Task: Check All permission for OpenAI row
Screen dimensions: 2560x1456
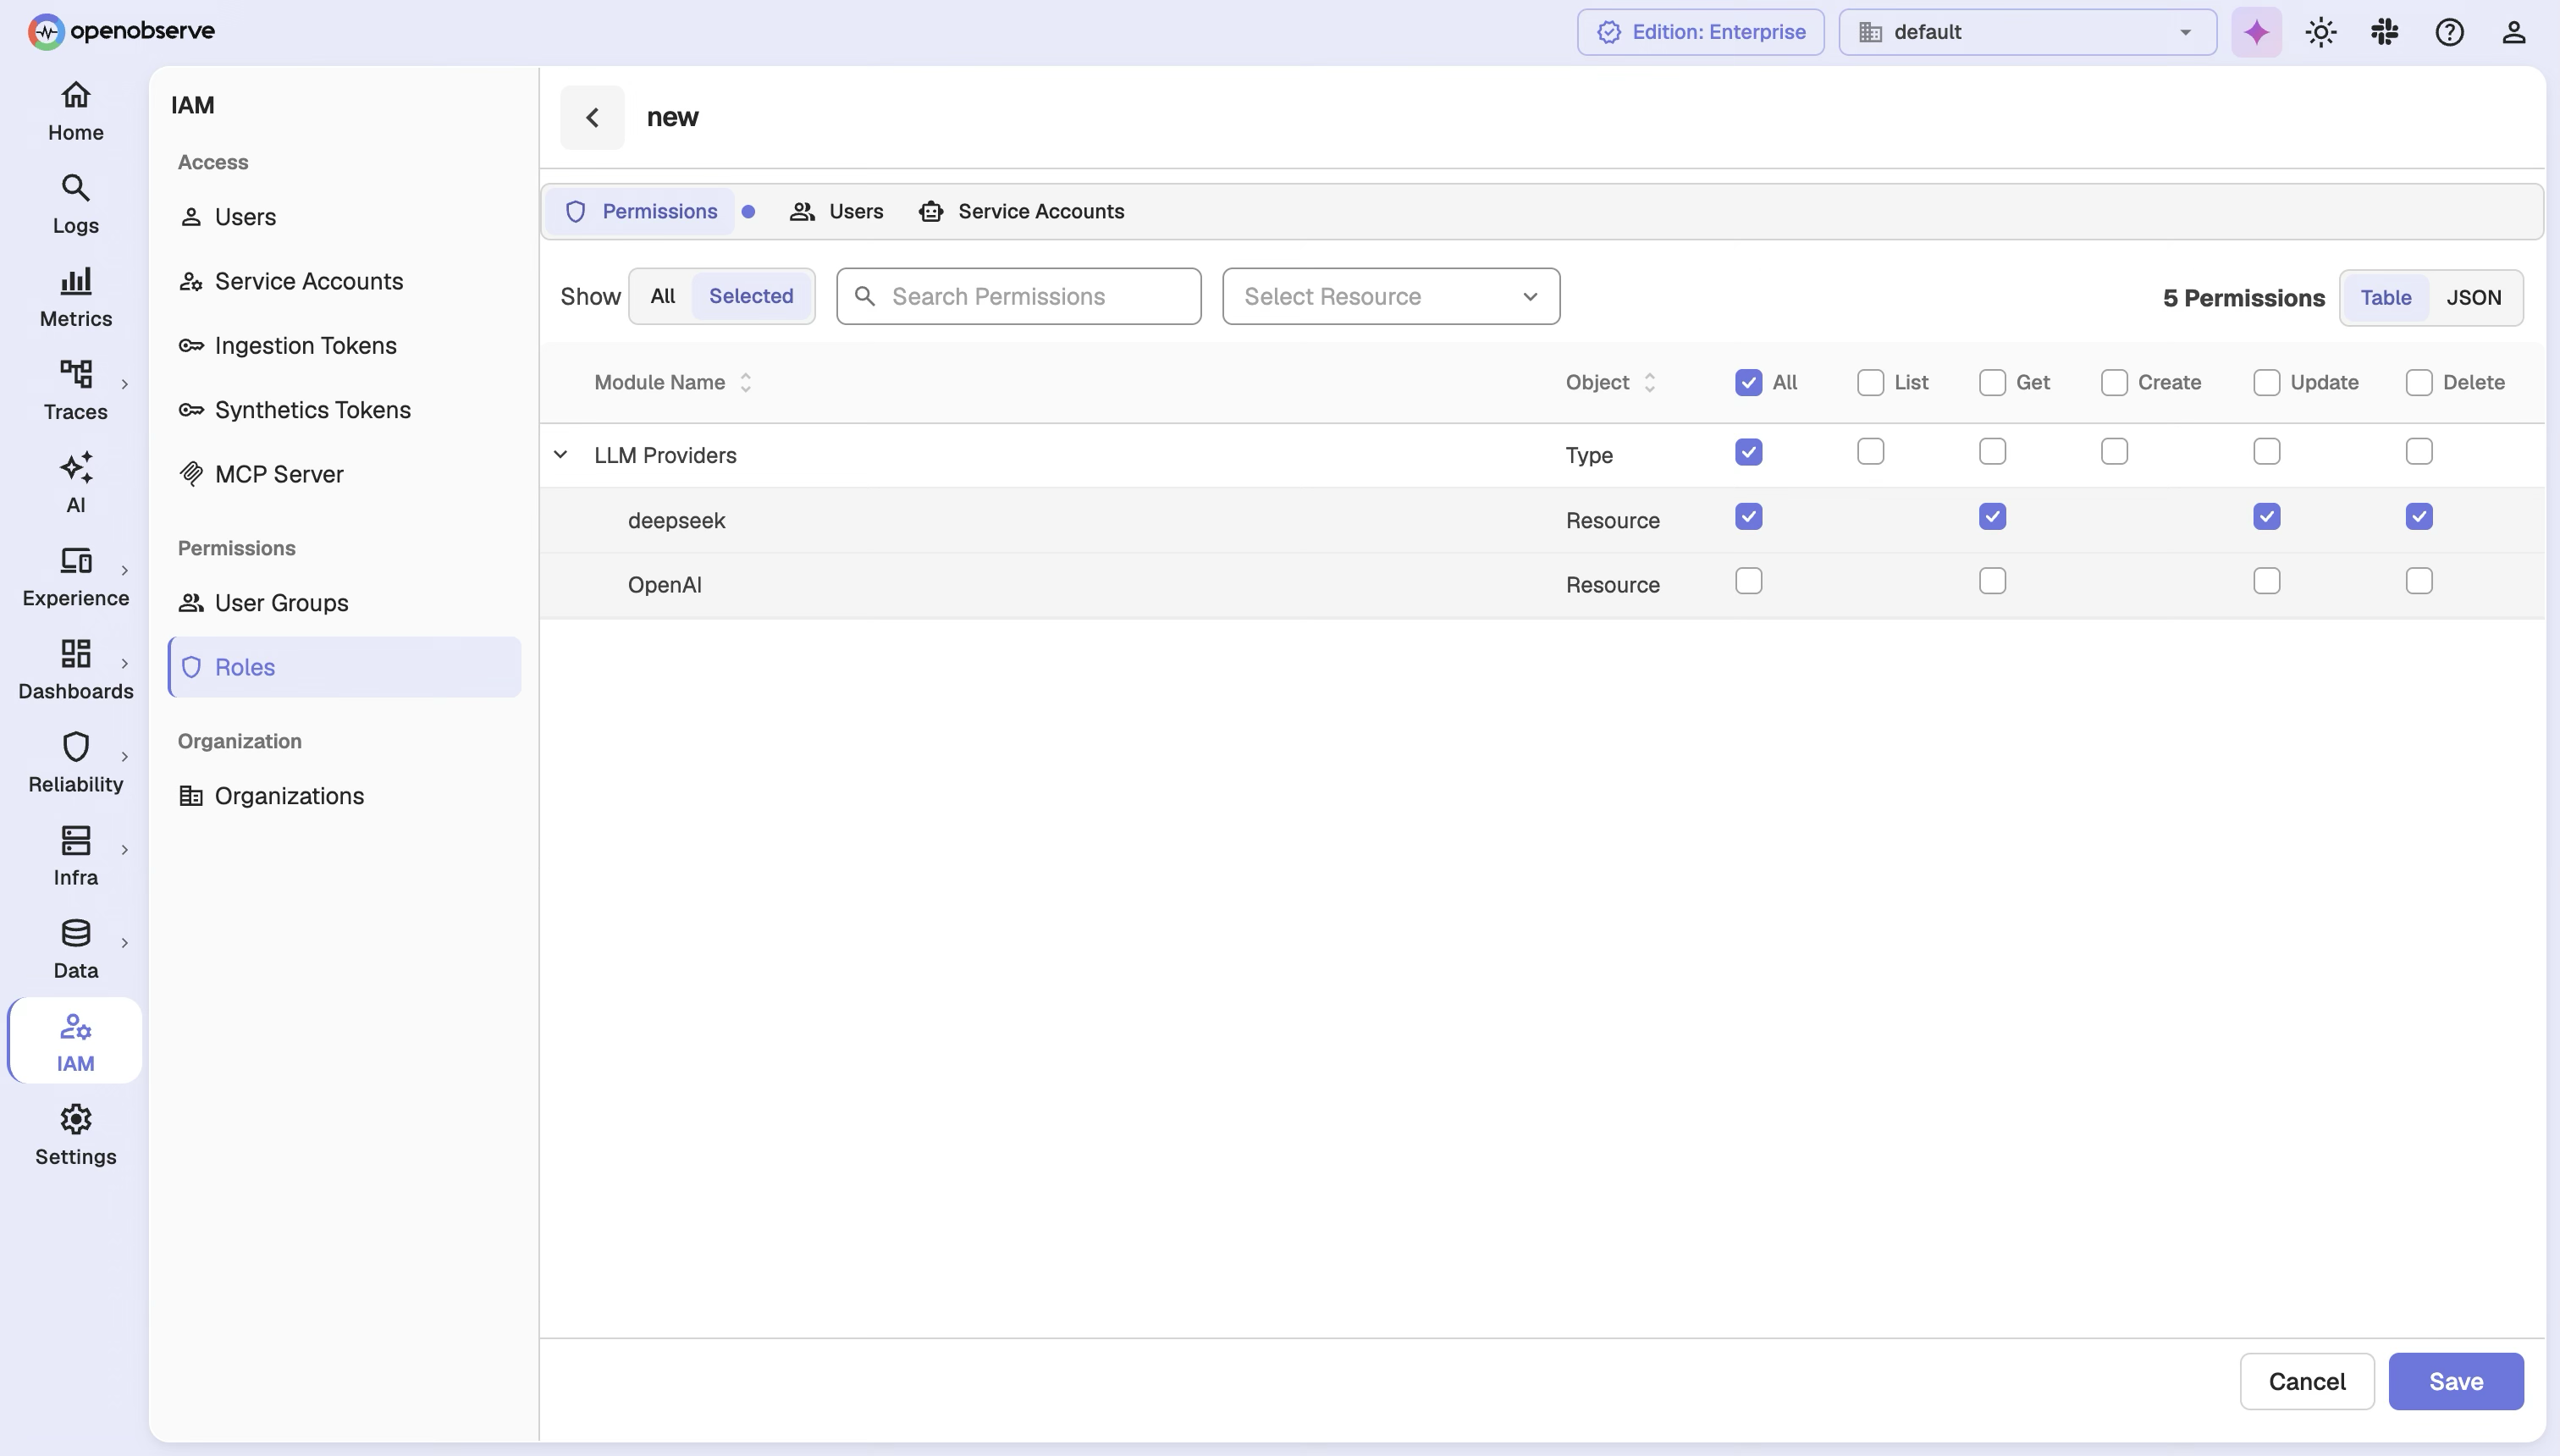Action: 1748,581
